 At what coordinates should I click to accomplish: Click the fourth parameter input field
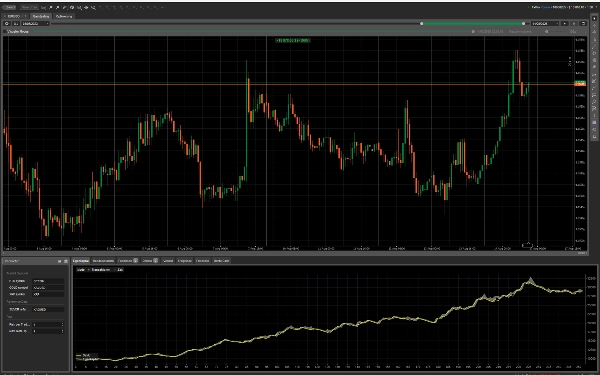point(48,309)
